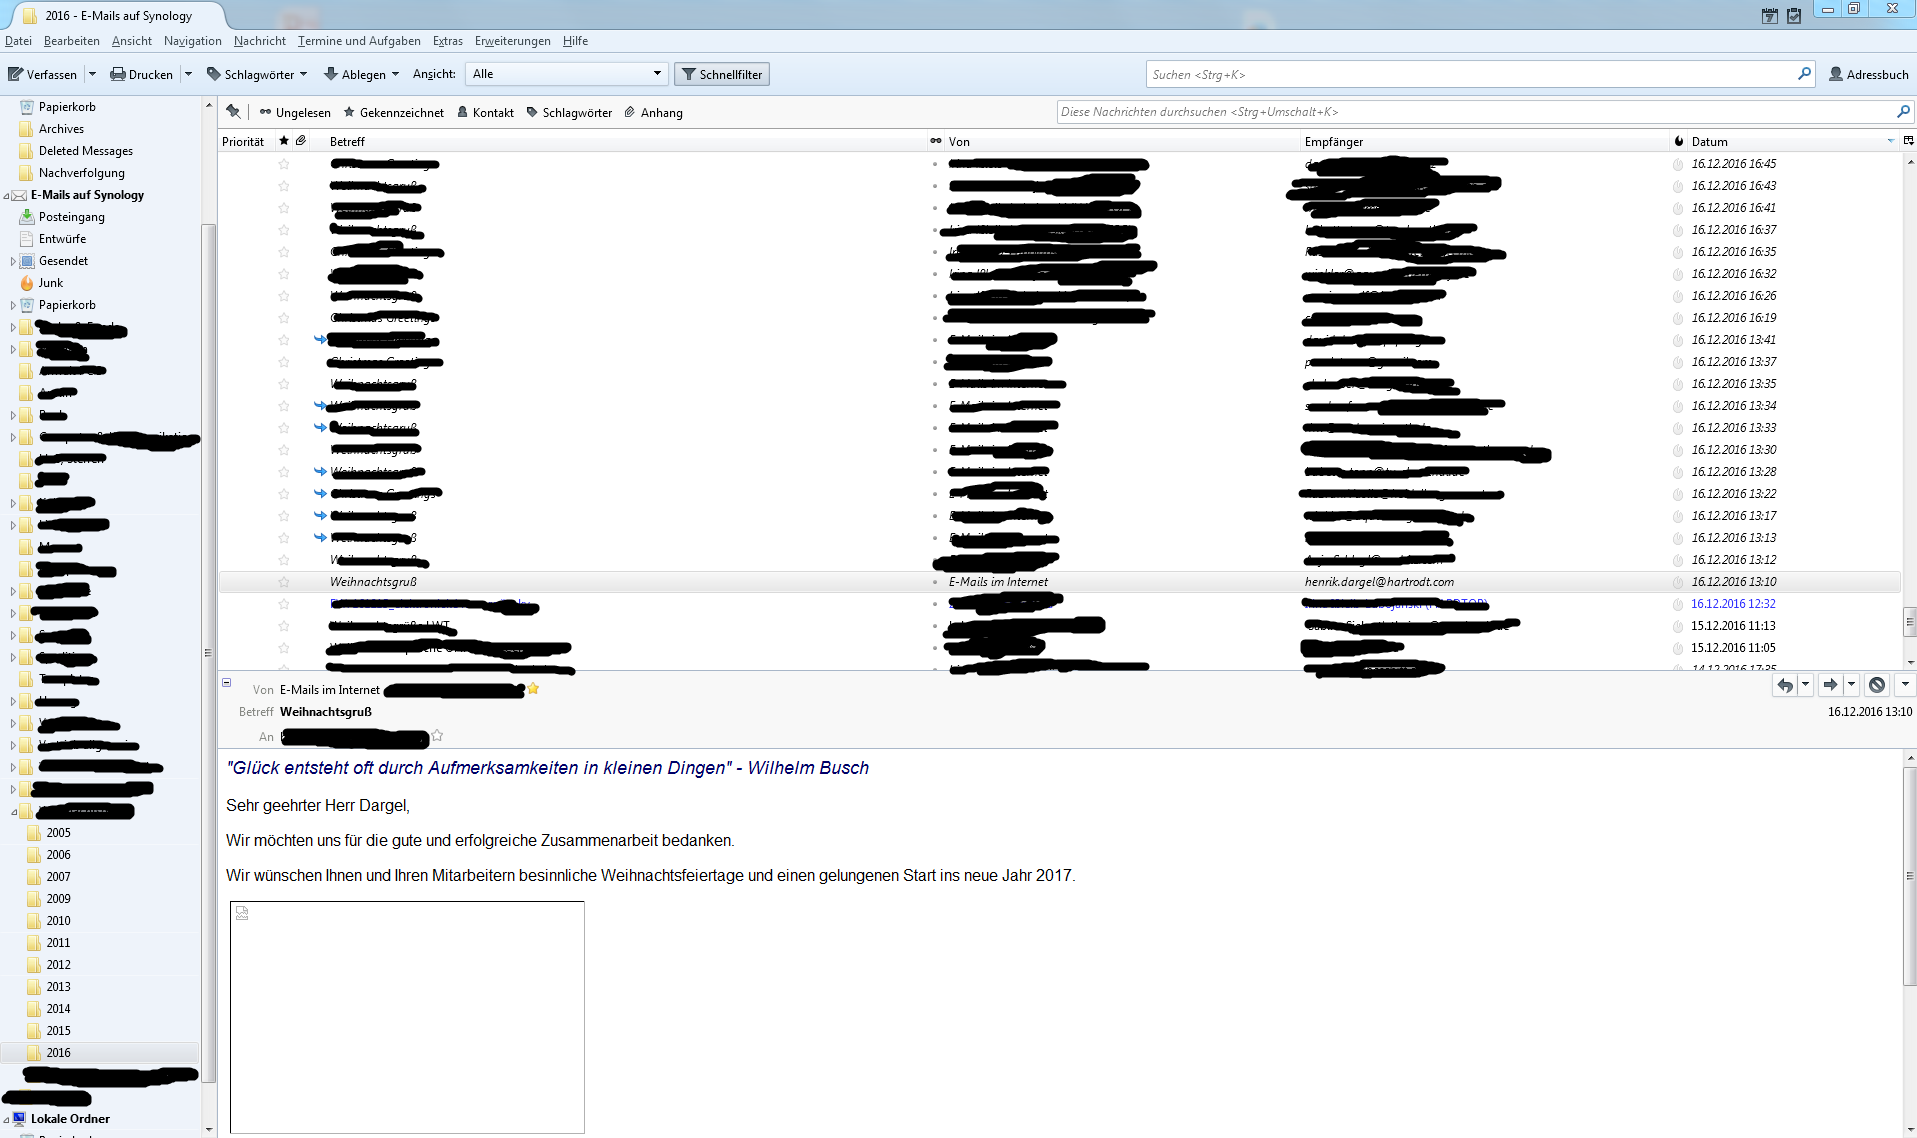Expand the Gesendet folder

[13, 261]
